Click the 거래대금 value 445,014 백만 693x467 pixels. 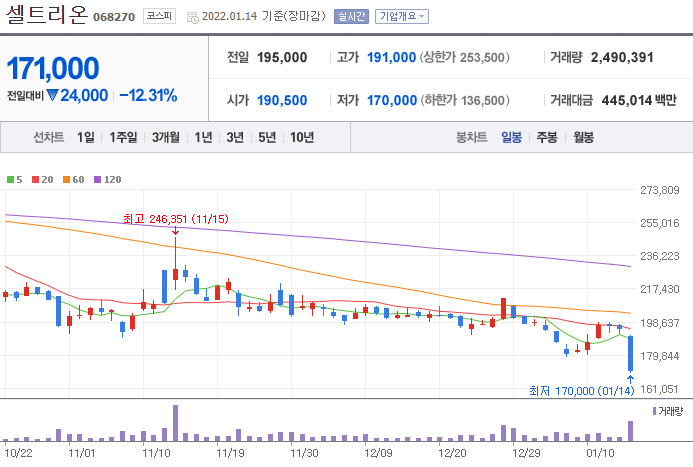[639, 100]
